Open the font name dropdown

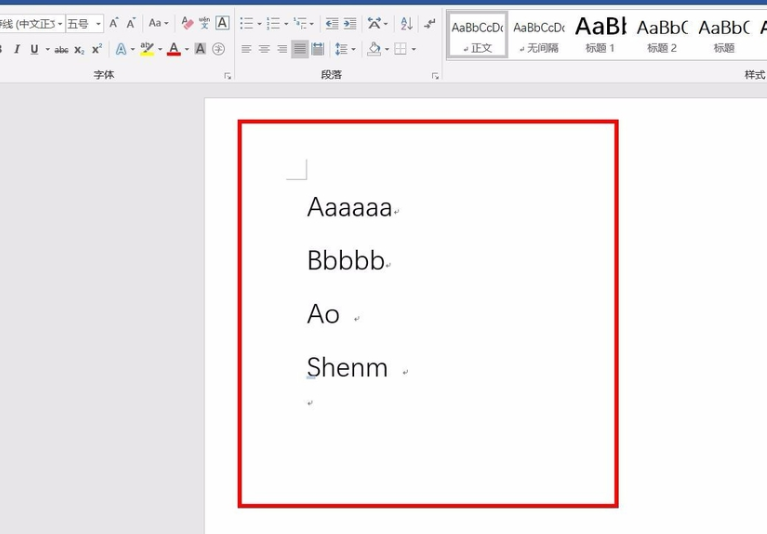click(60, 24)
